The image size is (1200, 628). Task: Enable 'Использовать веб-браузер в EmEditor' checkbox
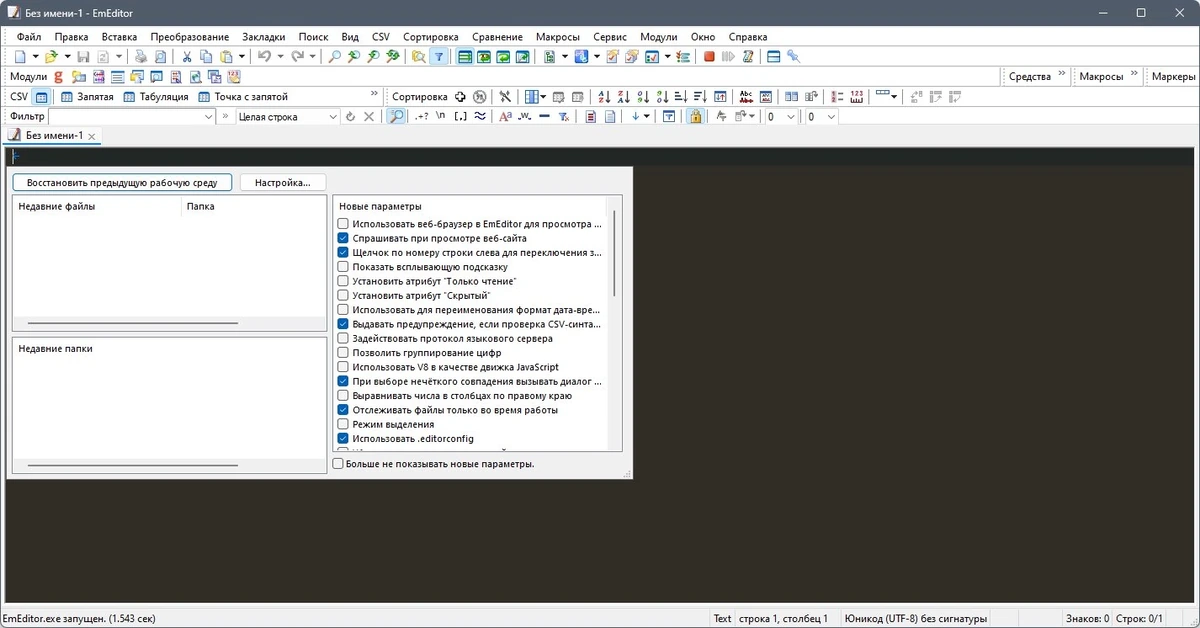click(x=343, y=224)
